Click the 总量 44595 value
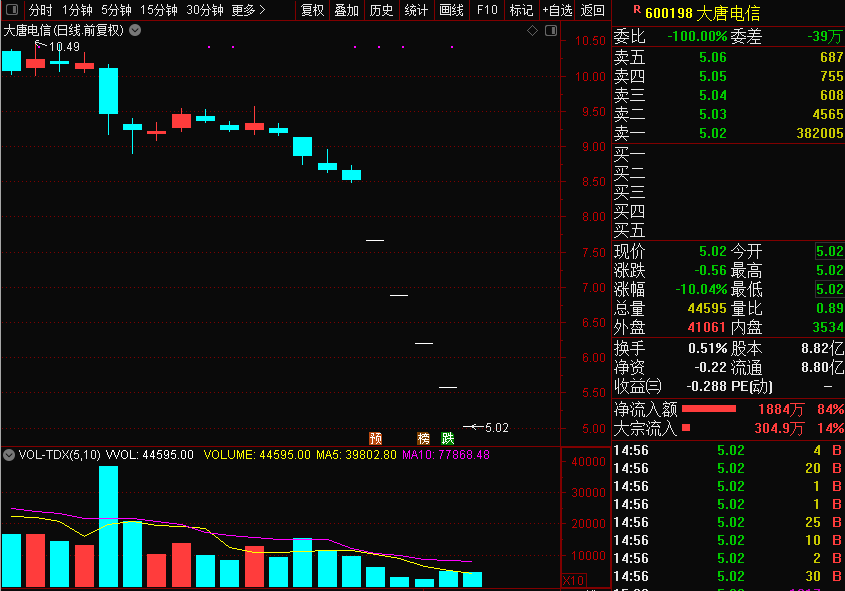This screenshot has width=845, height=591. click(x=707, y=308)
